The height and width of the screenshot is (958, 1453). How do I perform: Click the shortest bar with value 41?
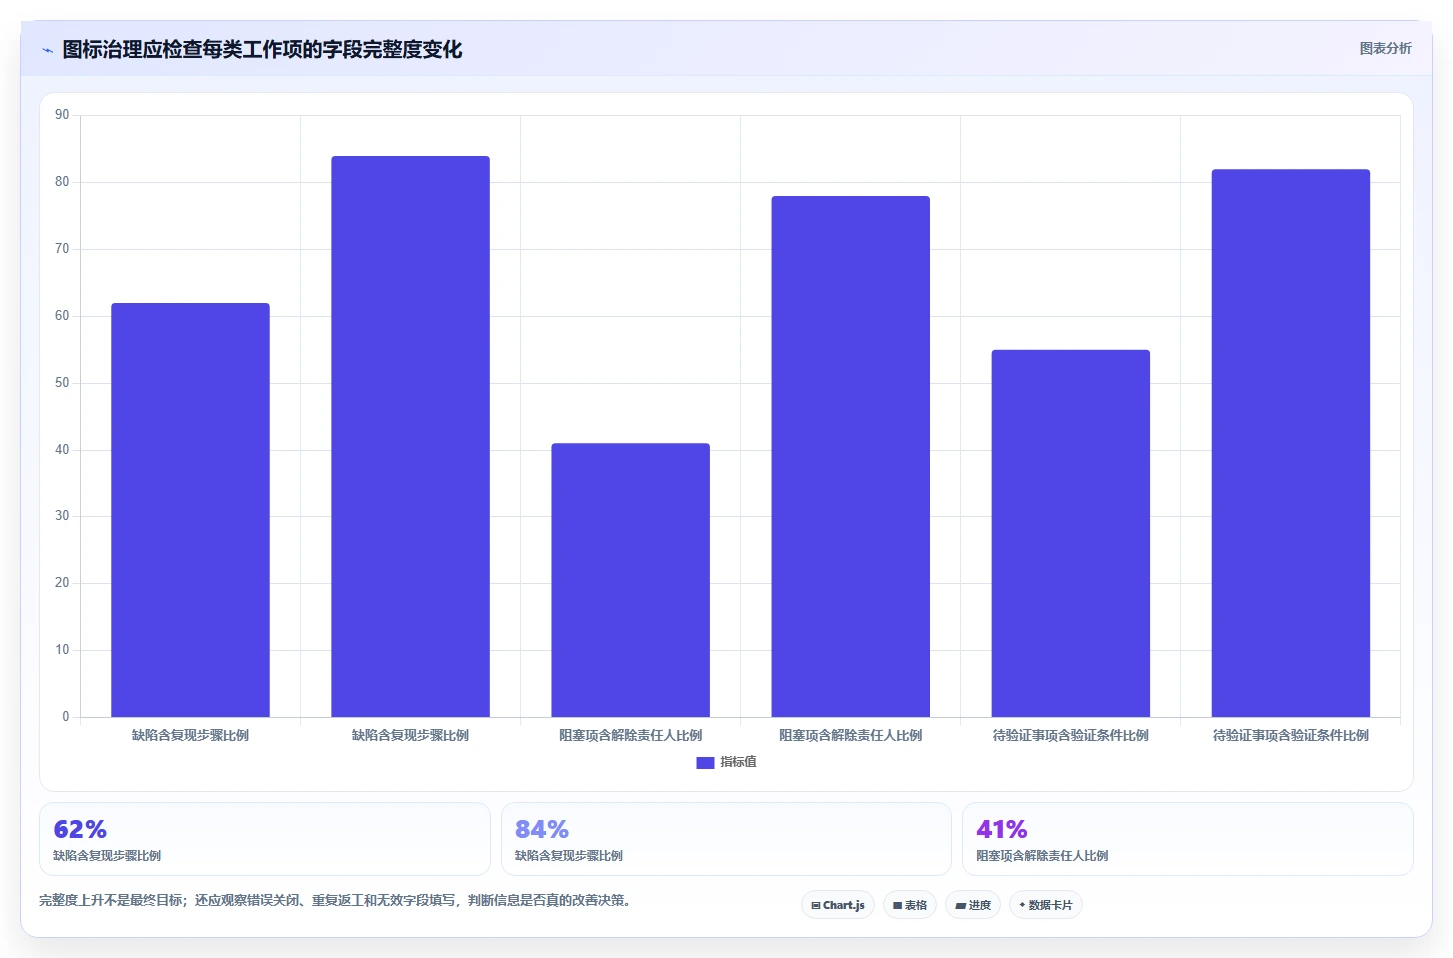630,580
